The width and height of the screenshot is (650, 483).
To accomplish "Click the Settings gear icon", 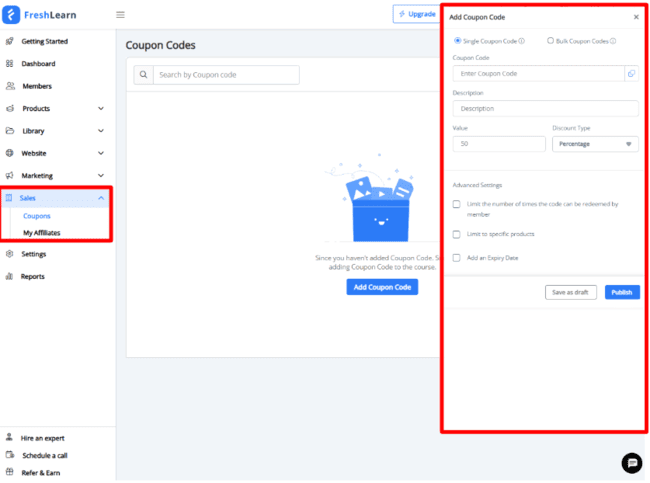I will point(10,254).
